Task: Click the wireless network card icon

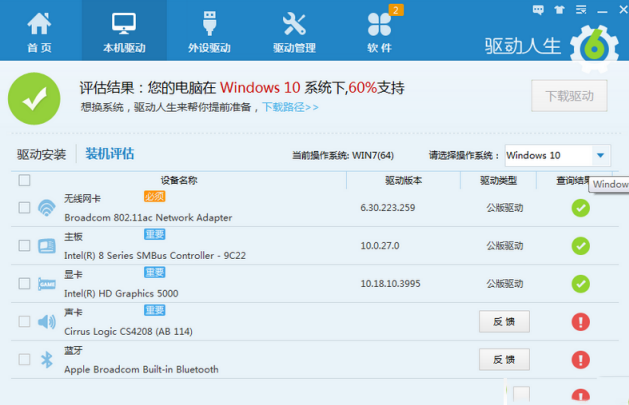Action: tap(47, 208)
